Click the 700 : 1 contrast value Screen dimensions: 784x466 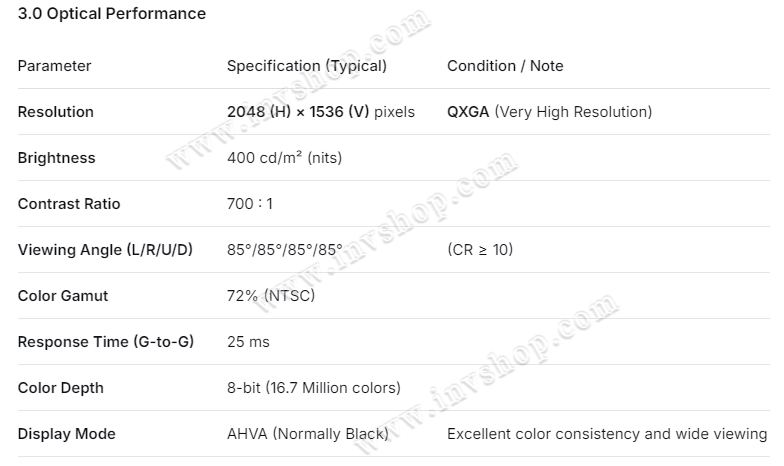coord(250,204)
